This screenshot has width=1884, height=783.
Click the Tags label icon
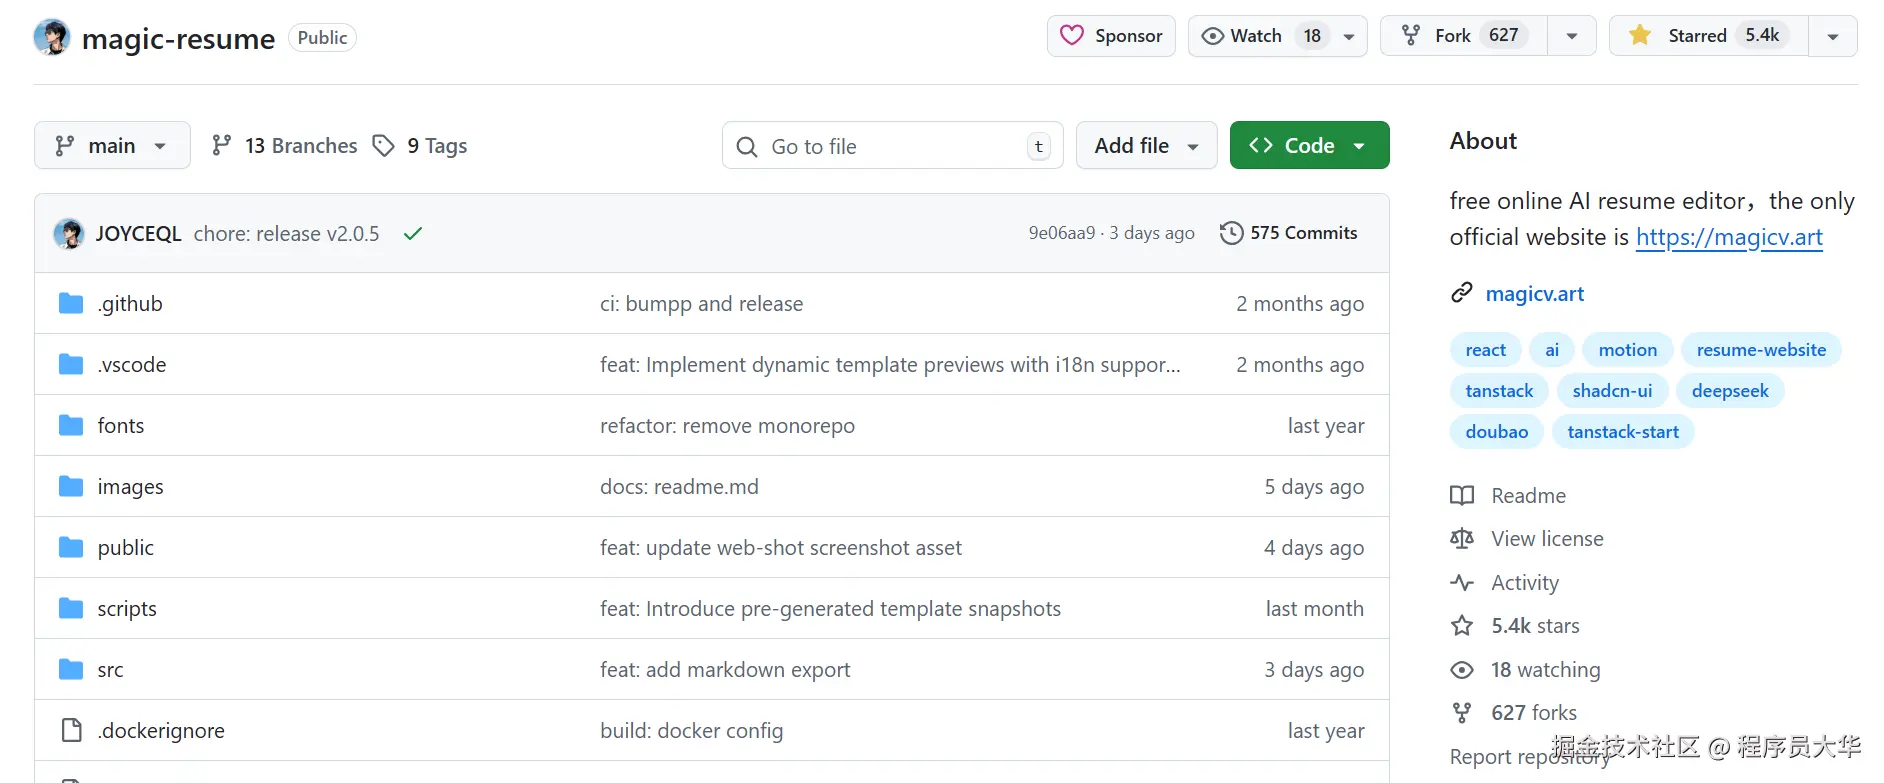[383, 146]
